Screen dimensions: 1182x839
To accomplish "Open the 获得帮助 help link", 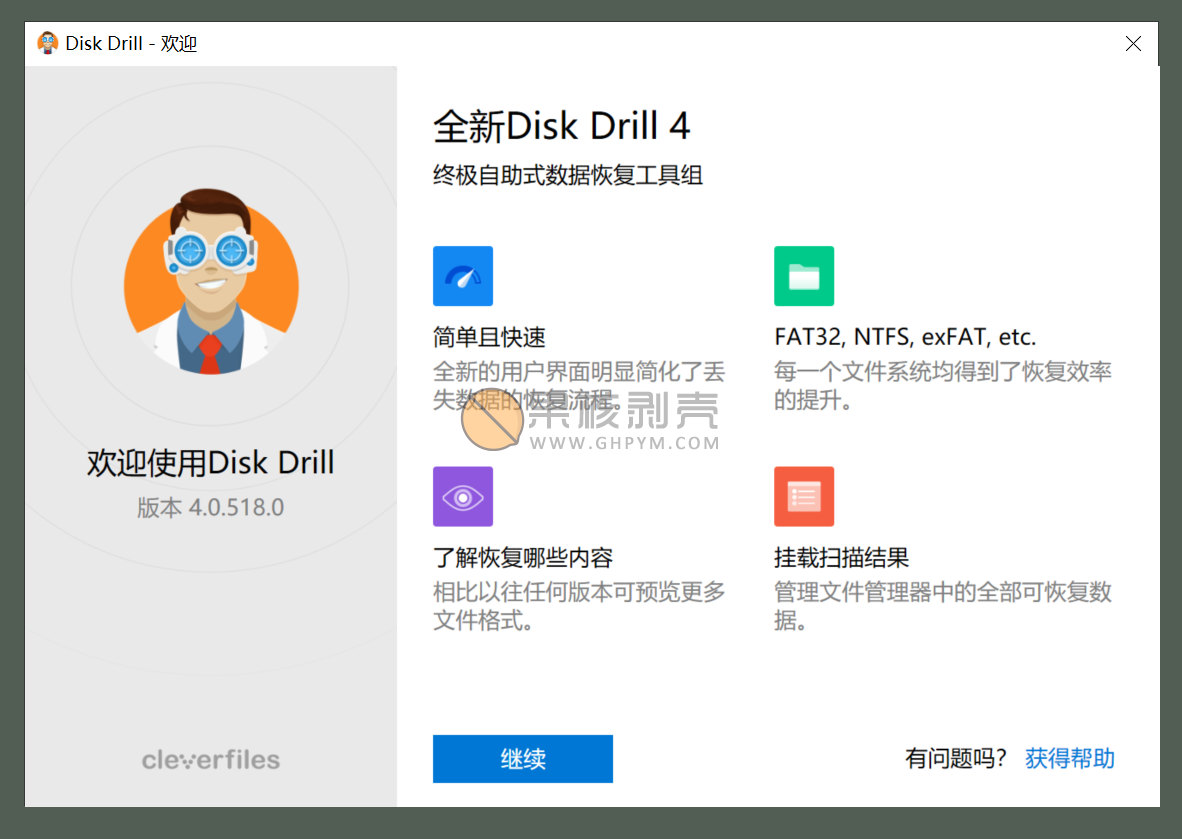I will coord(1069,759).
